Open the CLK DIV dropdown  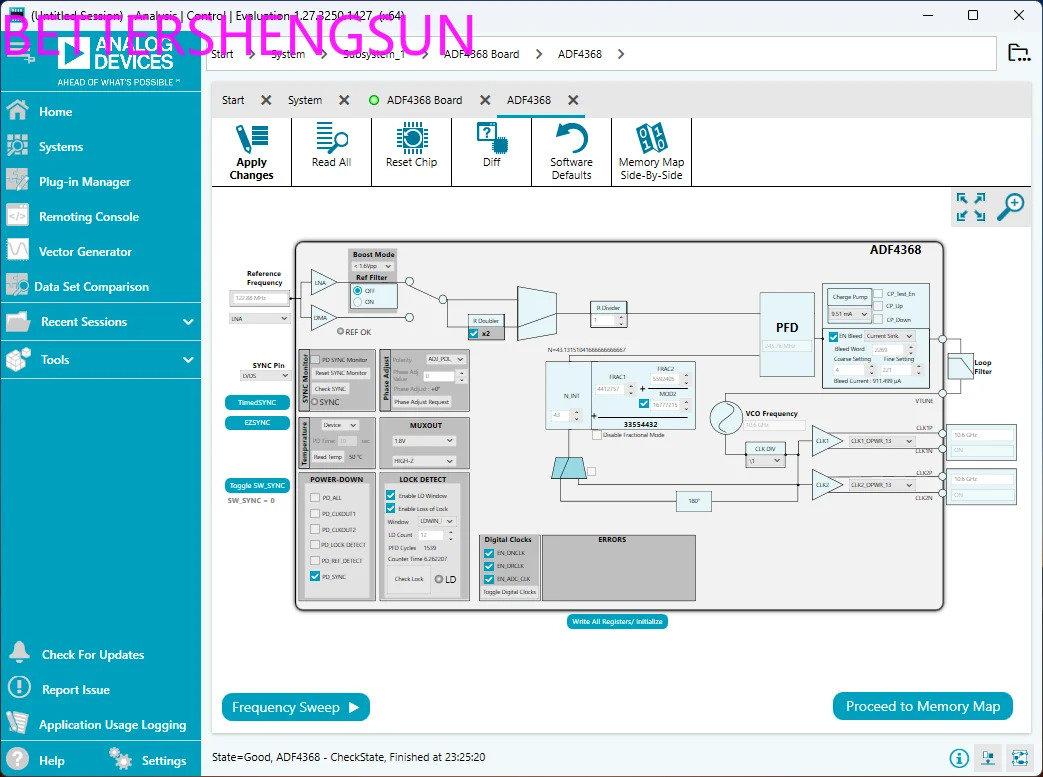765,460
